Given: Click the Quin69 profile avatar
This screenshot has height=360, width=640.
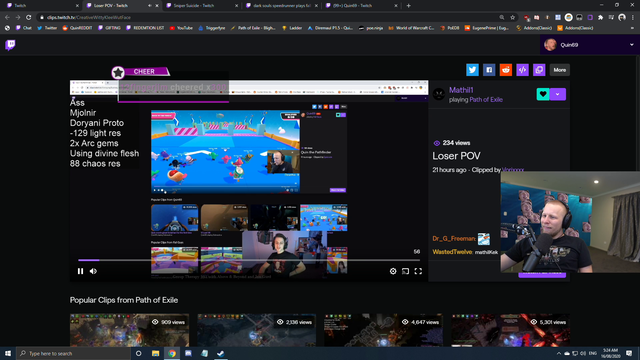Looking at the screenshot, I should (x=550, y=45).
